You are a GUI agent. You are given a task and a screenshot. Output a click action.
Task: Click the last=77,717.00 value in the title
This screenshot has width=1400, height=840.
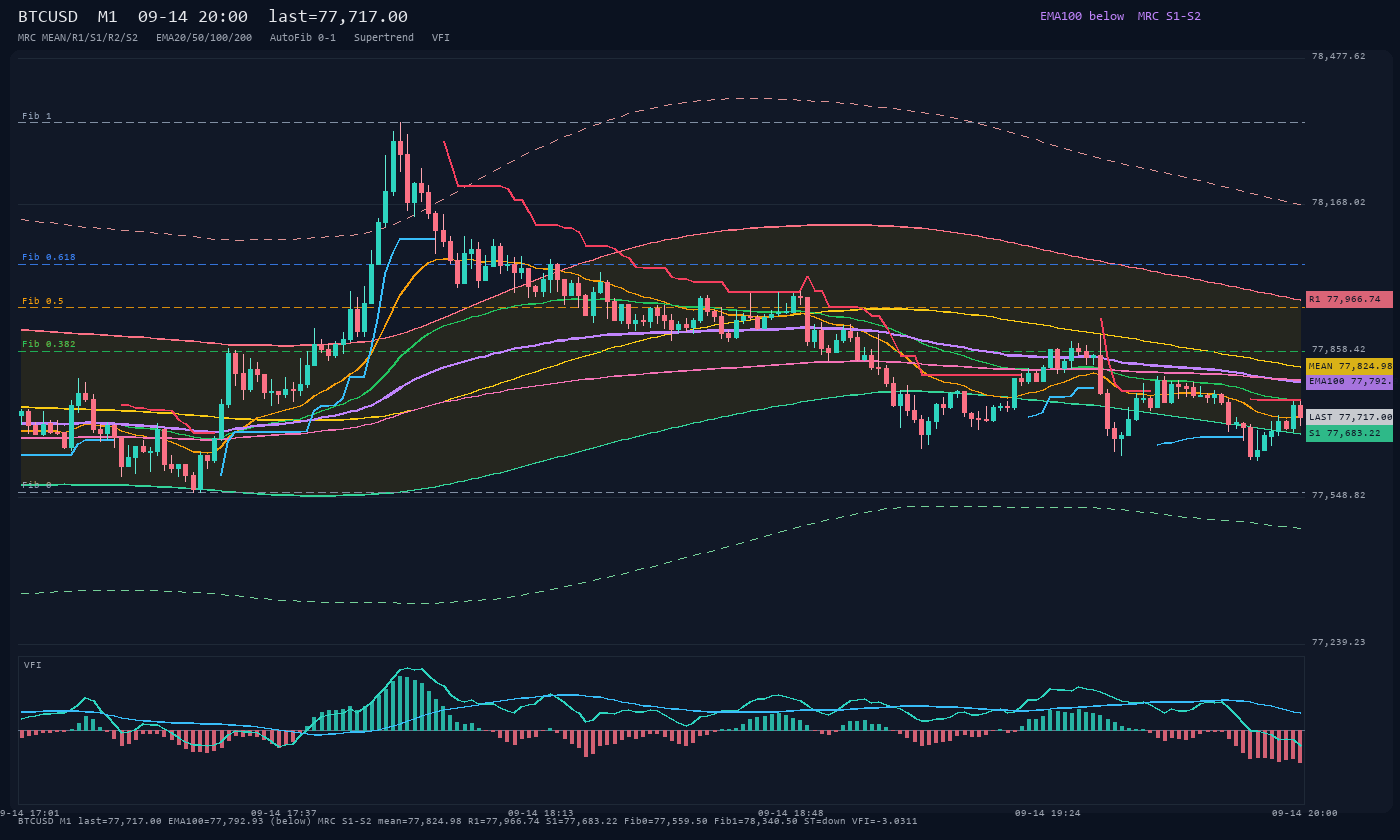click(x=338, y=17)
